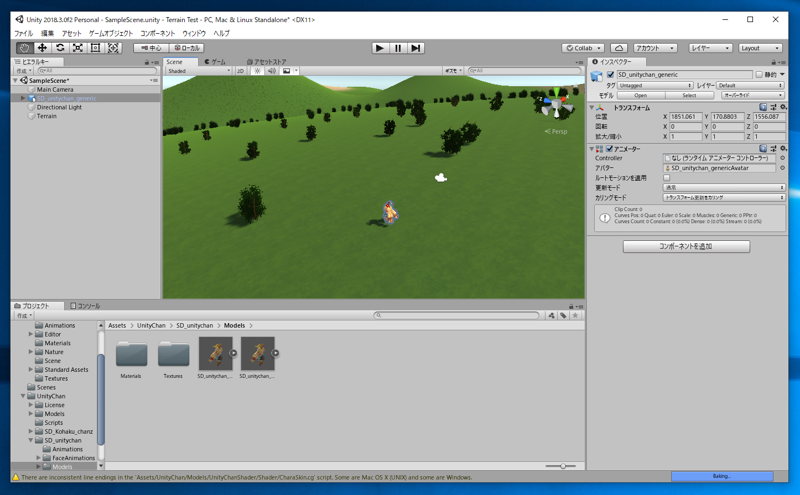Screen dimensions: 800x495
Task: Open Transform component gear menu
Action: coord(783,107)
